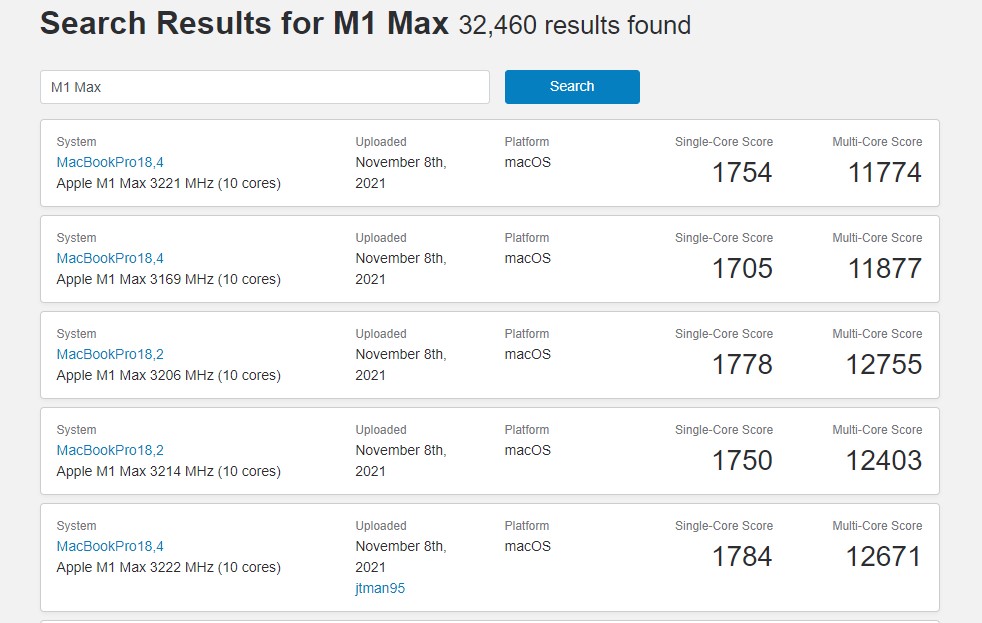The height and width of the screenshot is (623, 982).
Task: Select the single-core score 1705
Action: coord(742,268)
